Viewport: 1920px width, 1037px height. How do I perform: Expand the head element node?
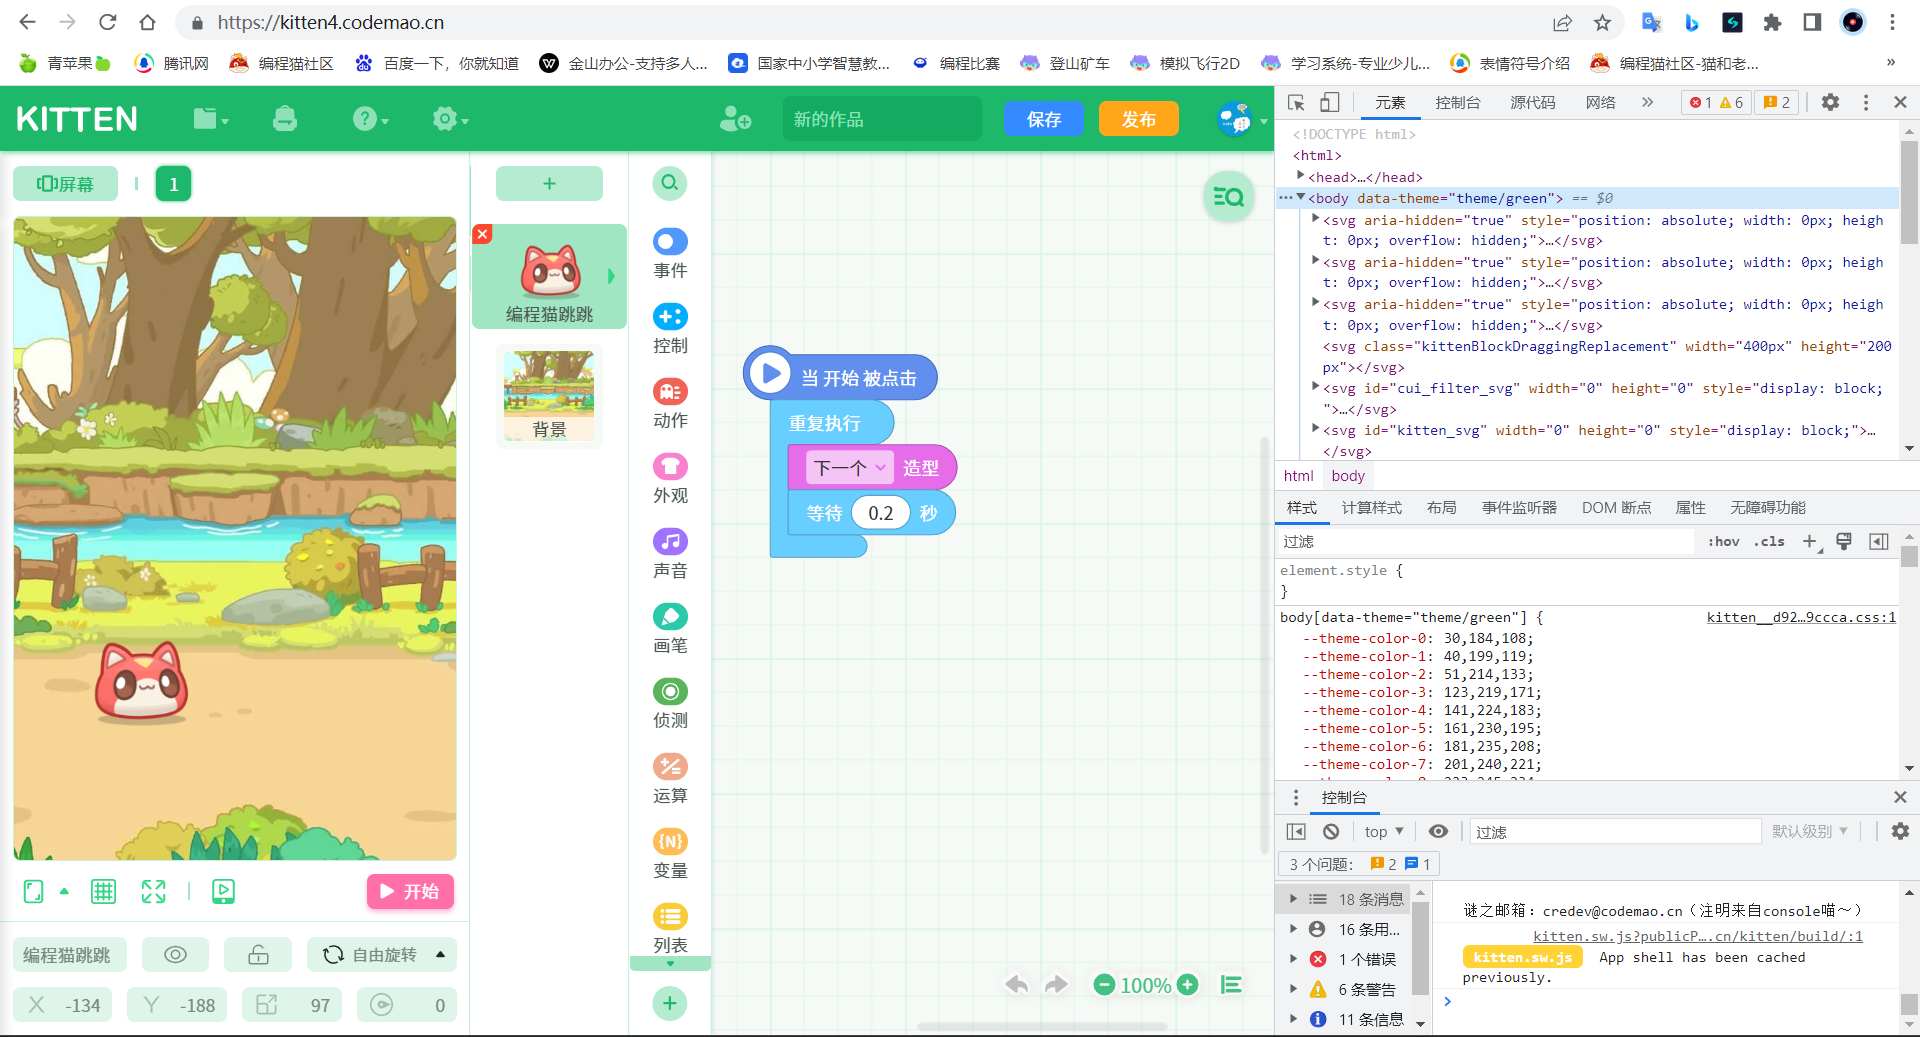1300,176
